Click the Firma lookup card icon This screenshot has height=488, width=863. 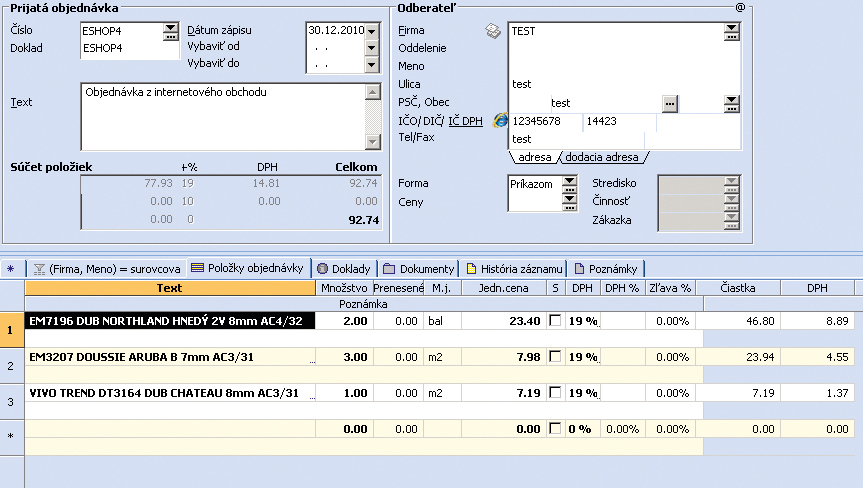pyautogui.click(x=493, y=31)
